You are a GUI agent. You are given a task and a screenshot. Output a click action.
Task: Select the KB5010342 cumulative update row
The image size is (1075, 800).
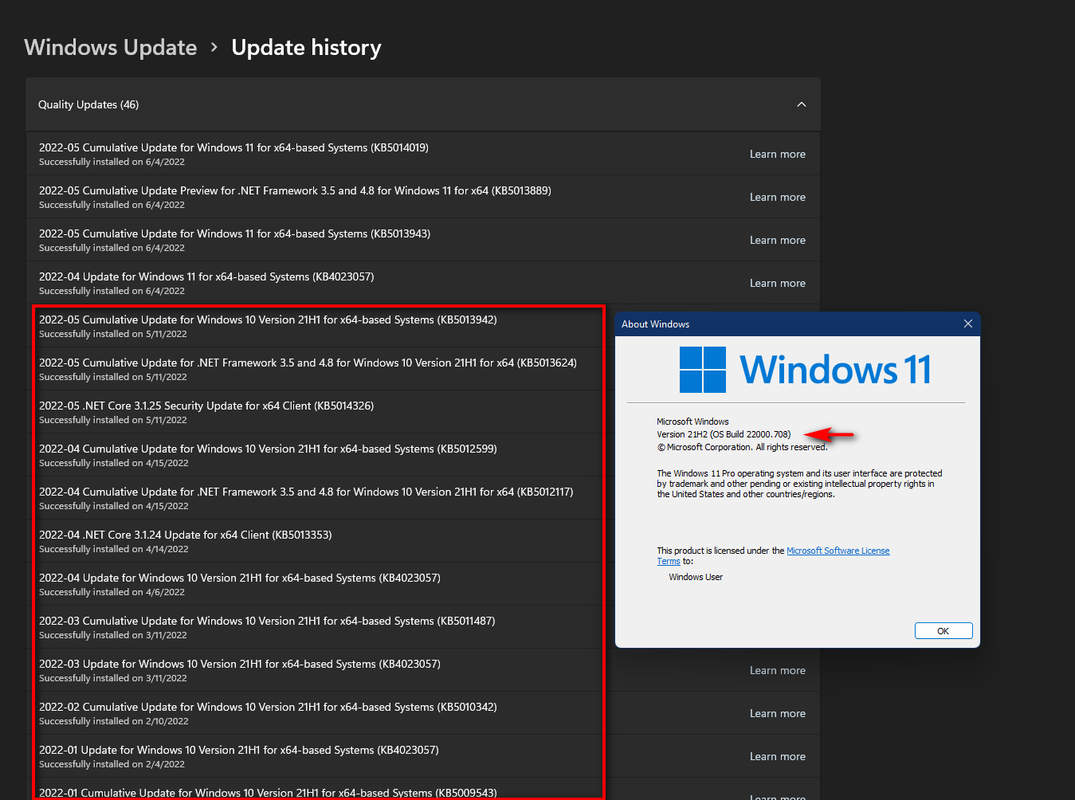pos(423,713)
